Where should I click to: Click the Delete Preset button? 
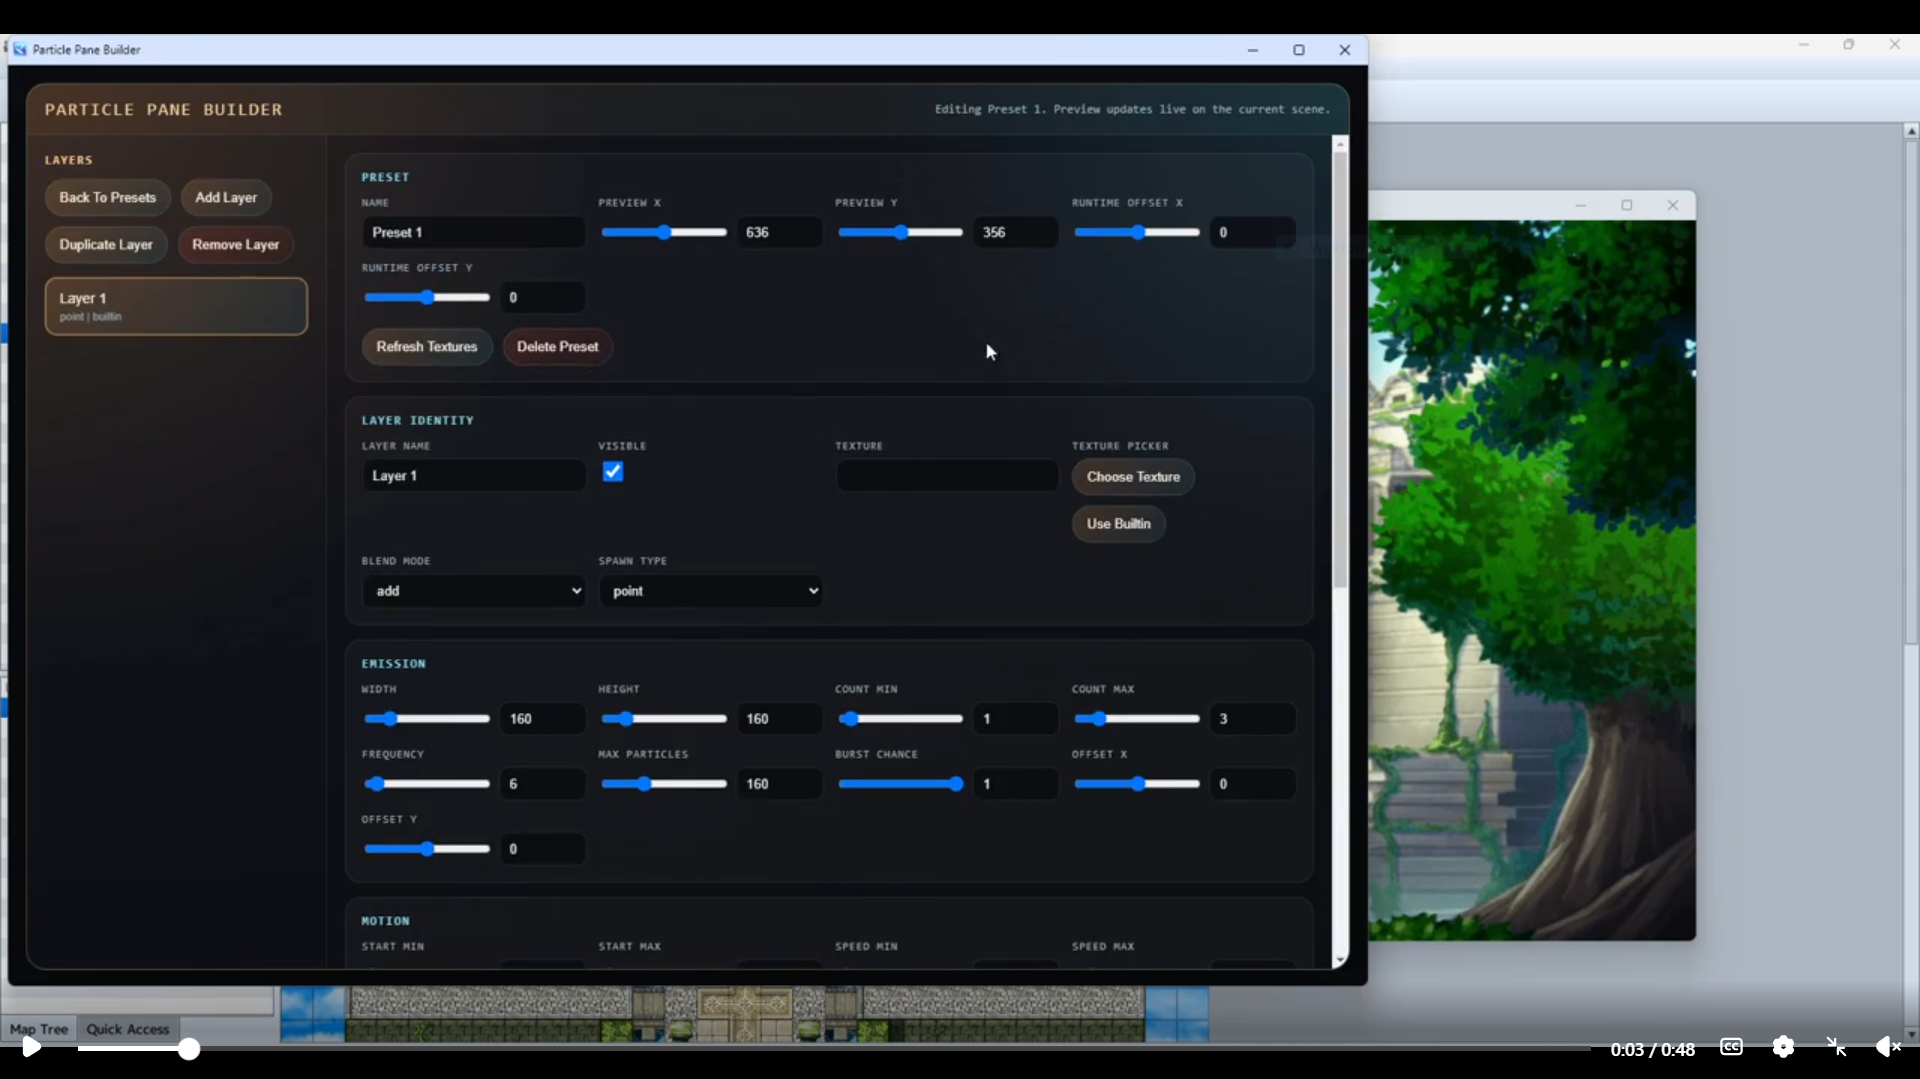(558, 347)
